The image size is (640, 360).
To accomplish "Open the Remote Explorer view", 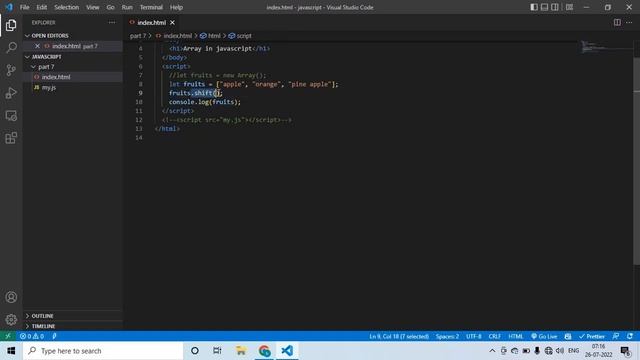I will click(x=11, y=116).
